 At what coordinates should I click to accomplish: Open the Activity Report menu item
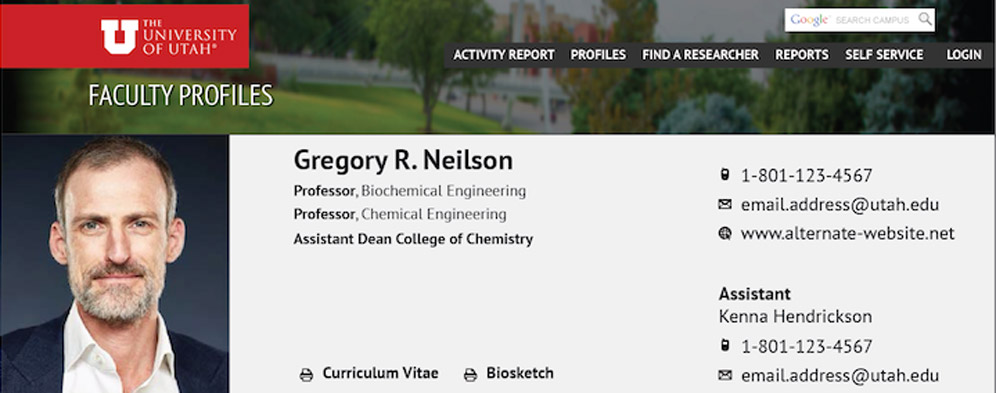(504, 55)
